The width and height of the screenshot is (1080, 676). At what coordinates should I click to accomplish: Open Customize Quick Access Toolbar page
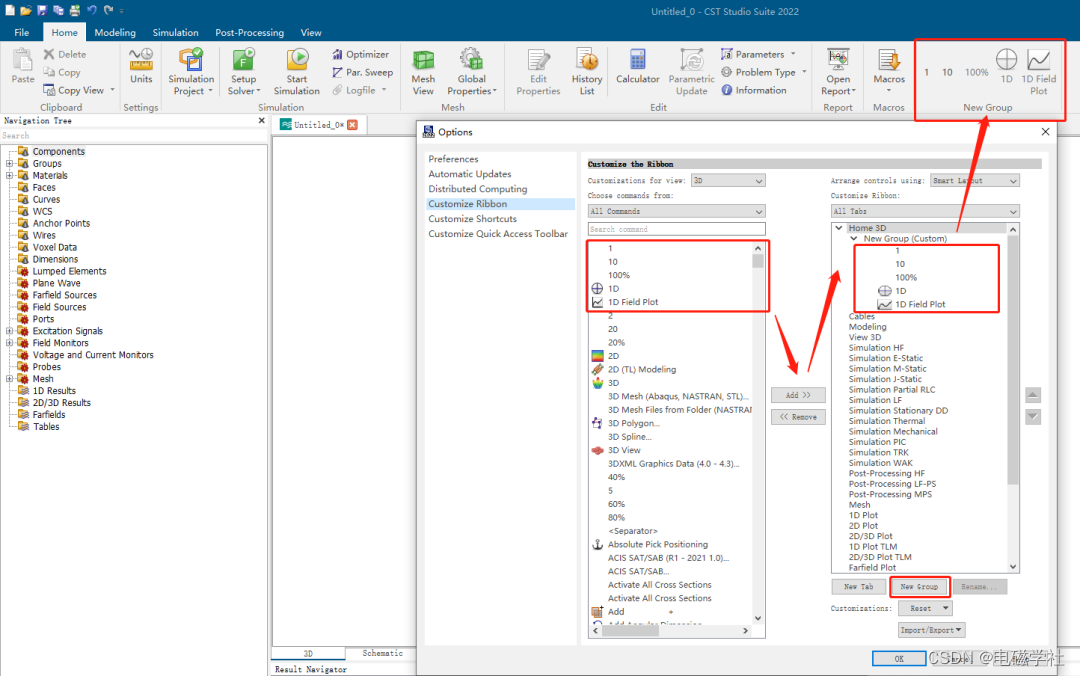[x=498, y=234]
